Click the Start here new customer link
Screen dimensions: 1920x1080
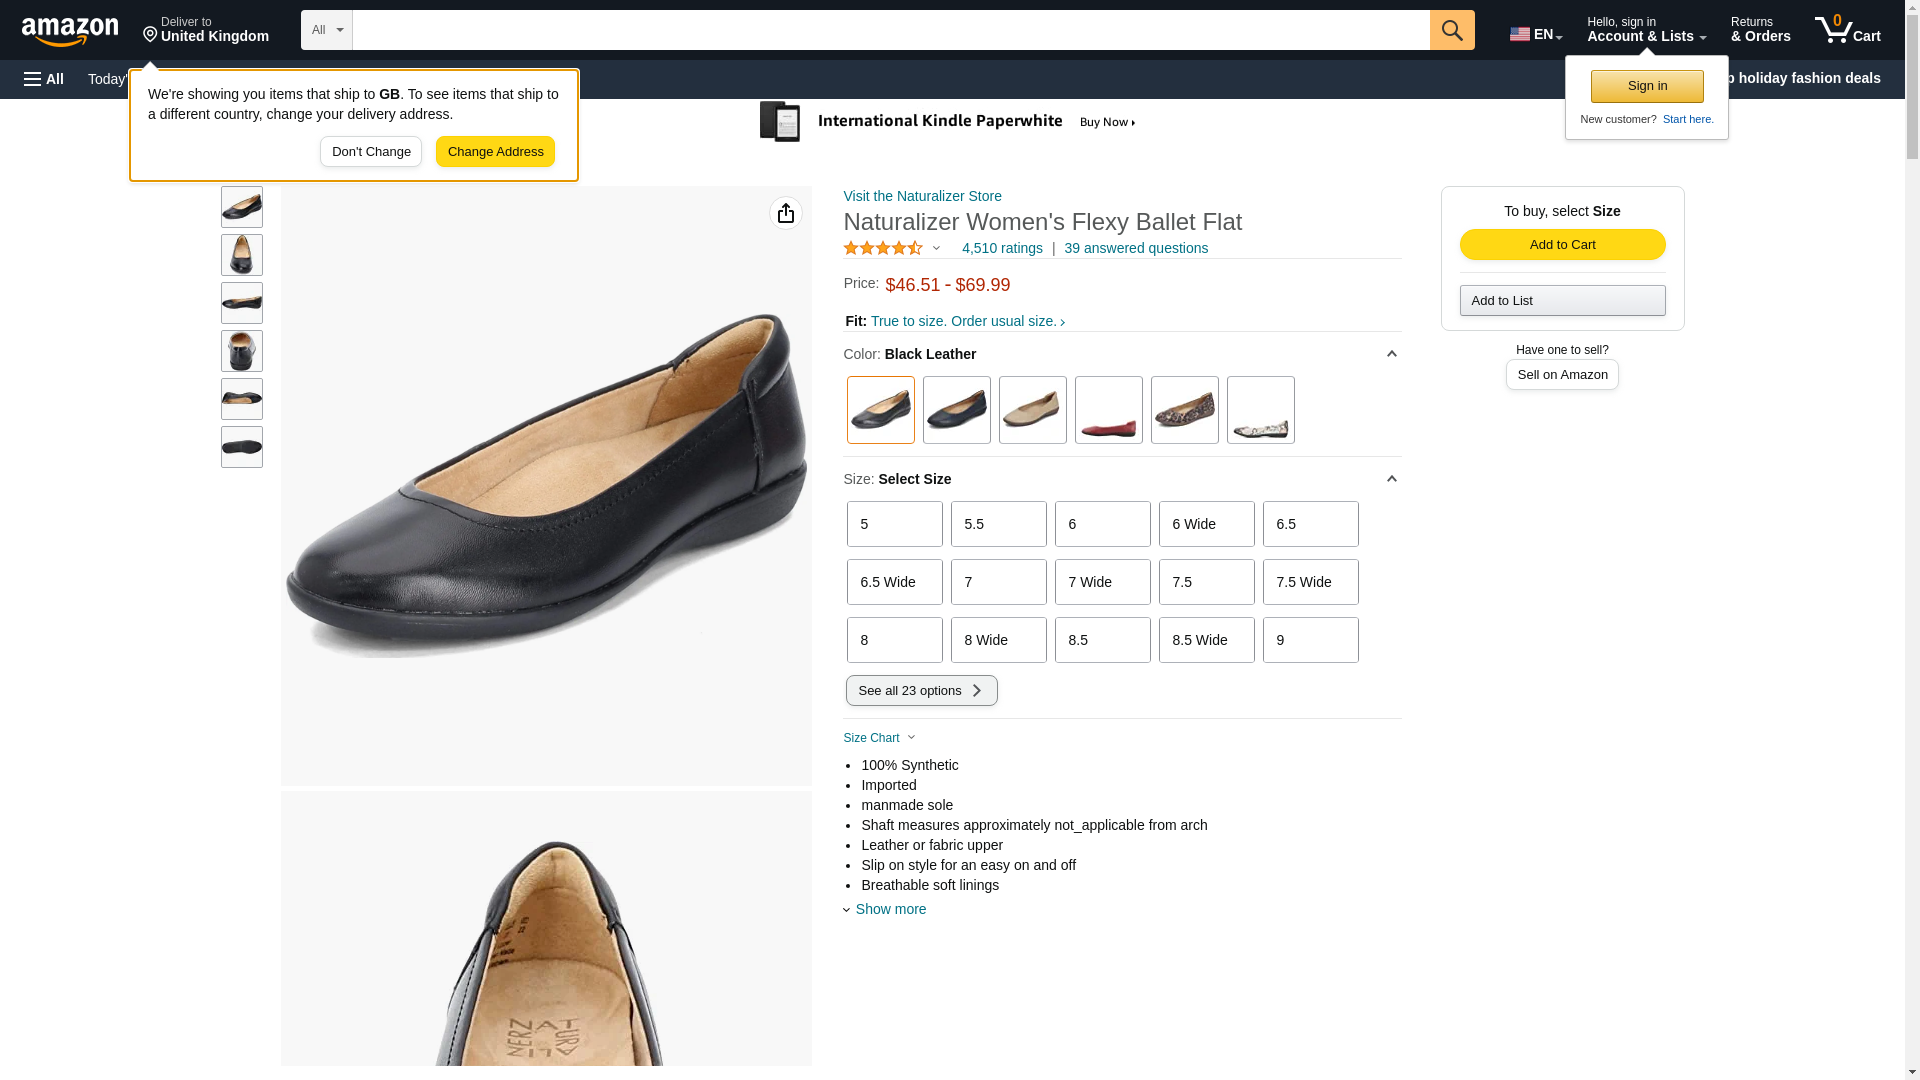click(1688, 119)
